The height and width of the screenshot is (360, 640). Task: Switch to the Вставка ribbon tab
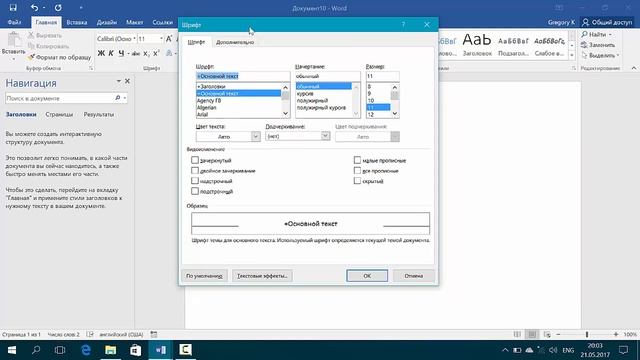click(77, 22)
